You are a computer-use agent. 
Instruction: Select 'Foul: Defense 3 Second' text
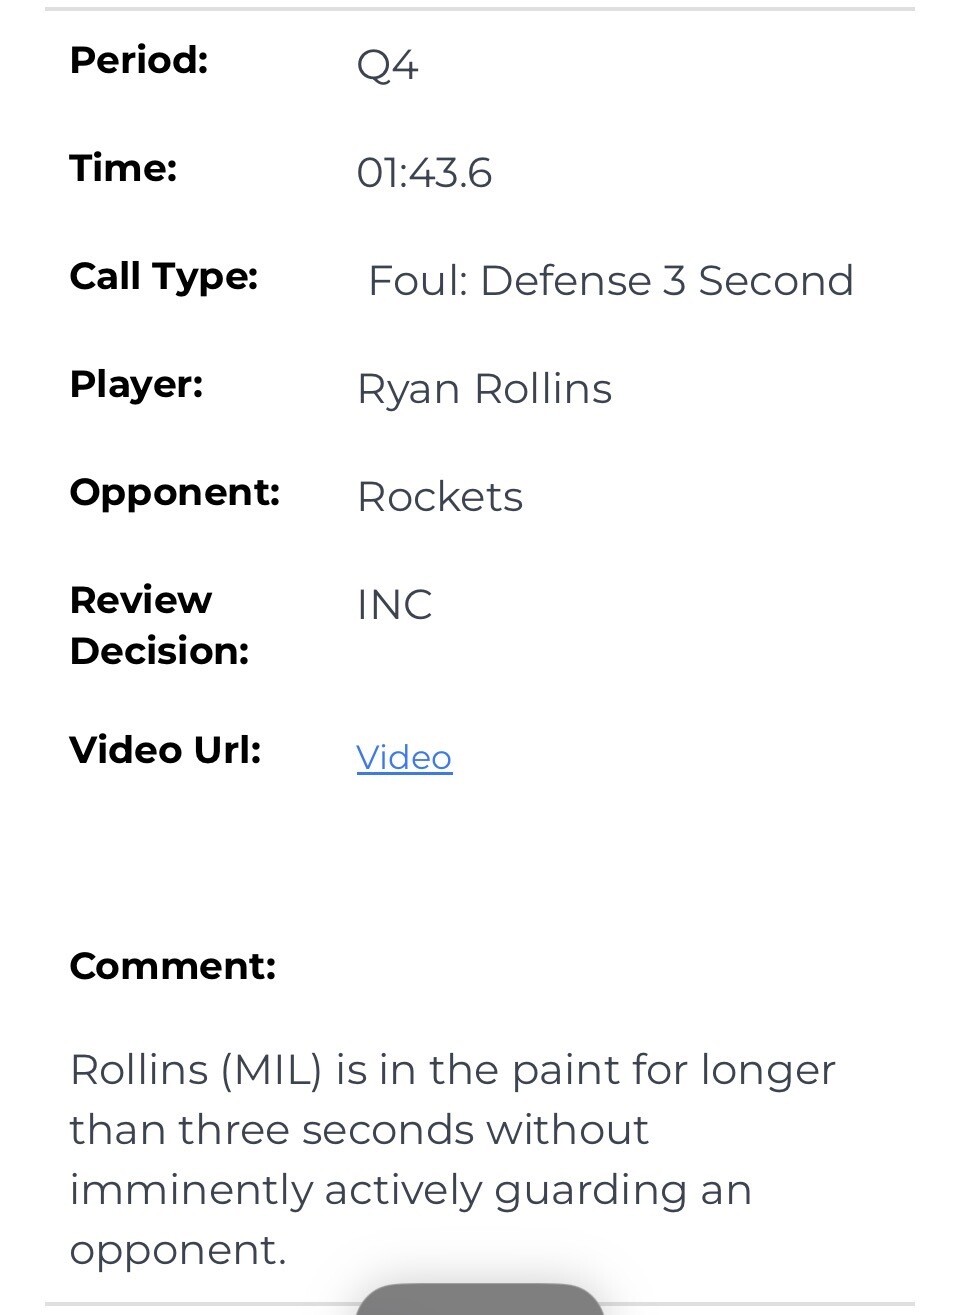(x=610, y=281)
